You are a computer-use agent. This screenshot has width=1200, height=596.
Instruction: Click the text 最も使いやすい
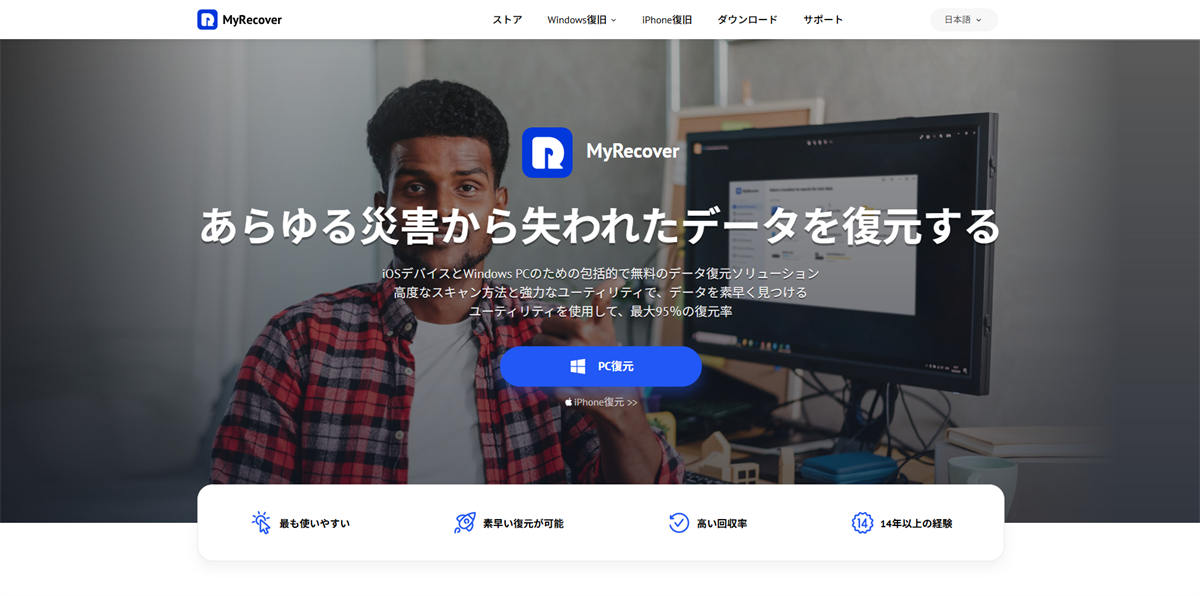[314, 523]
